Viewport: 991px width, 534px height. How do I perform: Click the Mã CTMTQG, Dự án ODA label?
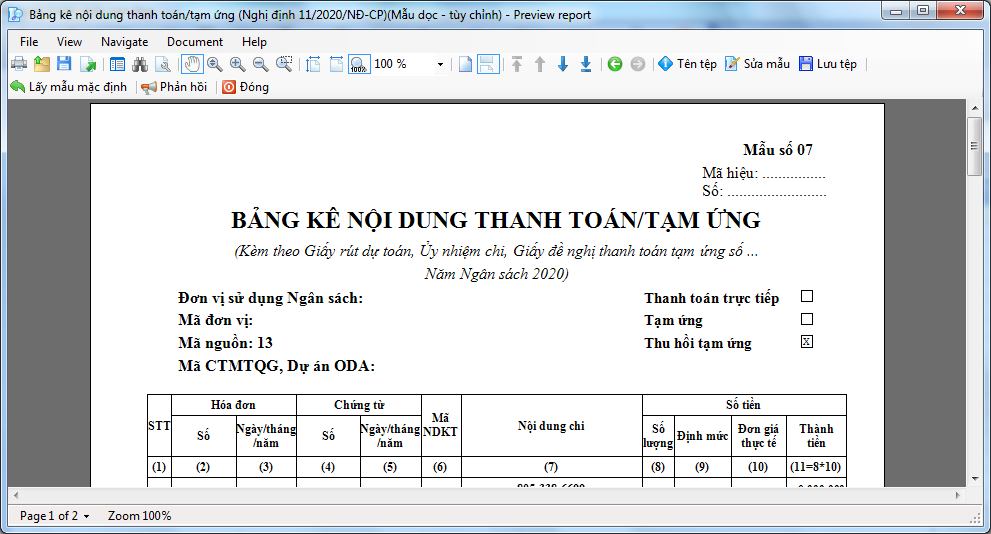[x=276, y=366]
